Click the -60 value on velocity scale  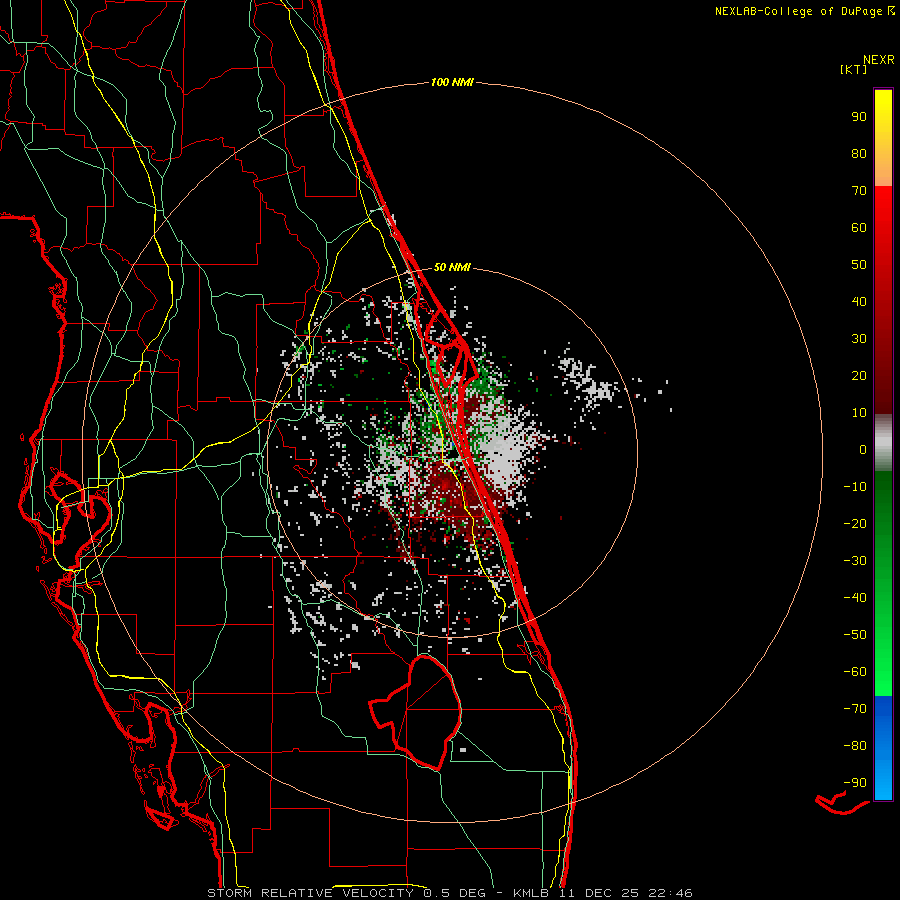[855, 672]
